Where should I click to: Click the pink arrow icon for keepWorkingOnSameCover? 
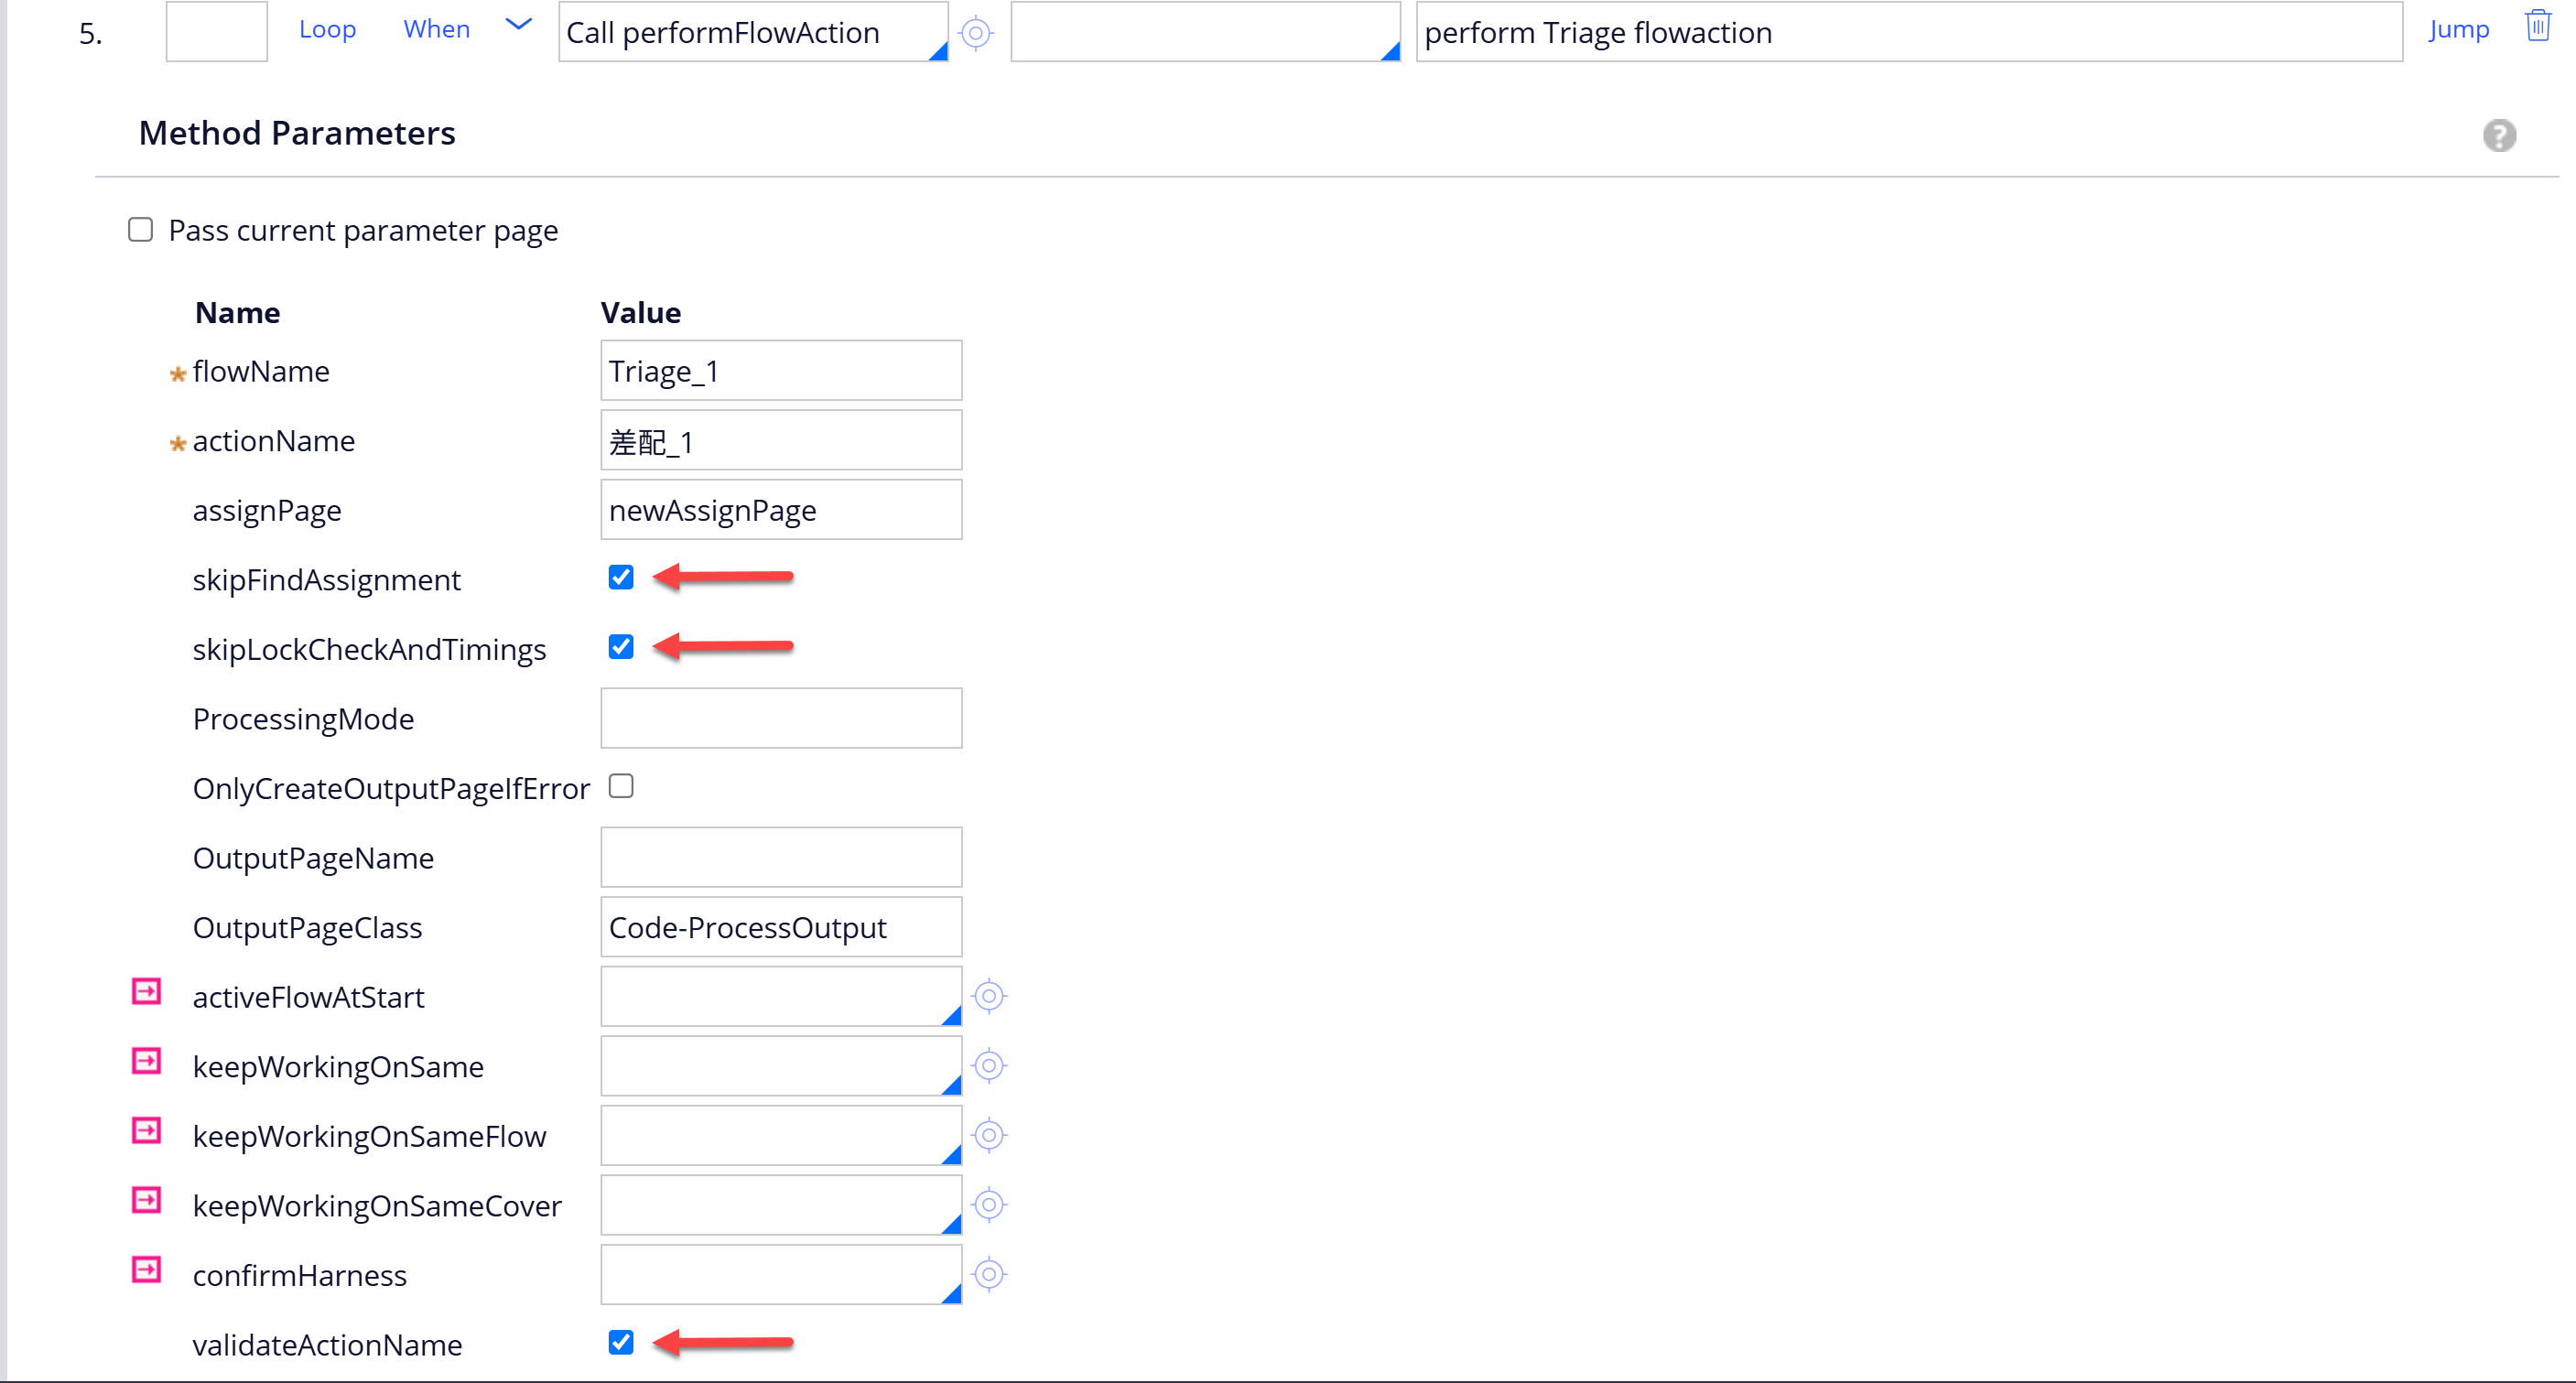(x=147, y=1200)
